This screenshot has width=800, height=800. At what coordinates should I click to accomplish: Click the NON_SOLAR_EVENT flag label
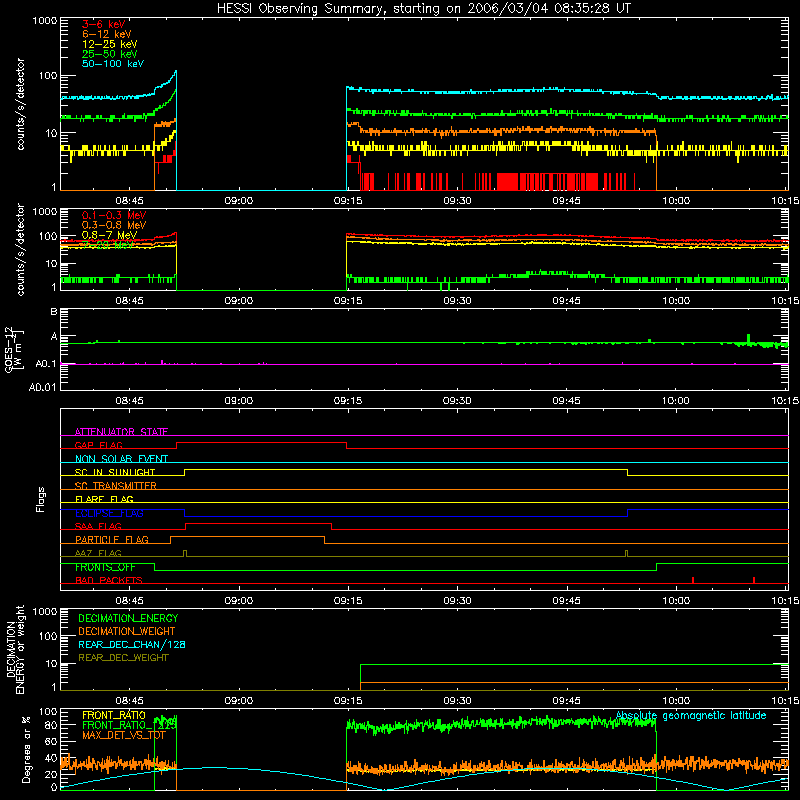click(121, 459)
